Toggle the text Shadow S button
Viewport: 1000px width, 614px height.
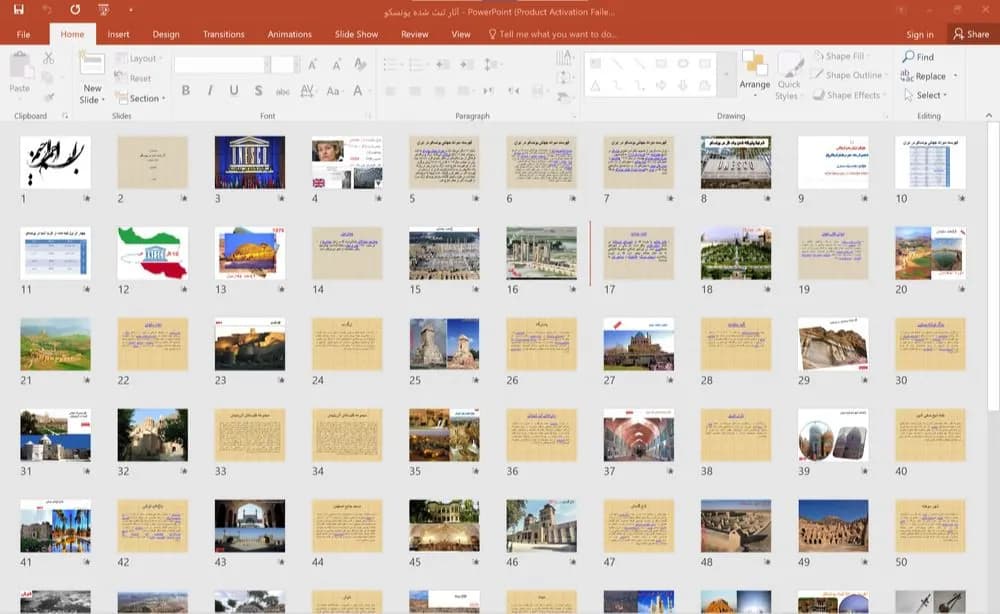click(258, 91)
